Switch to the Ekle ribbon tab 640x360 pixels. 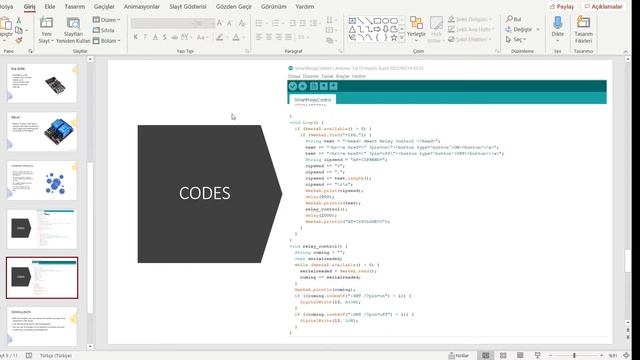pos(50,7)
